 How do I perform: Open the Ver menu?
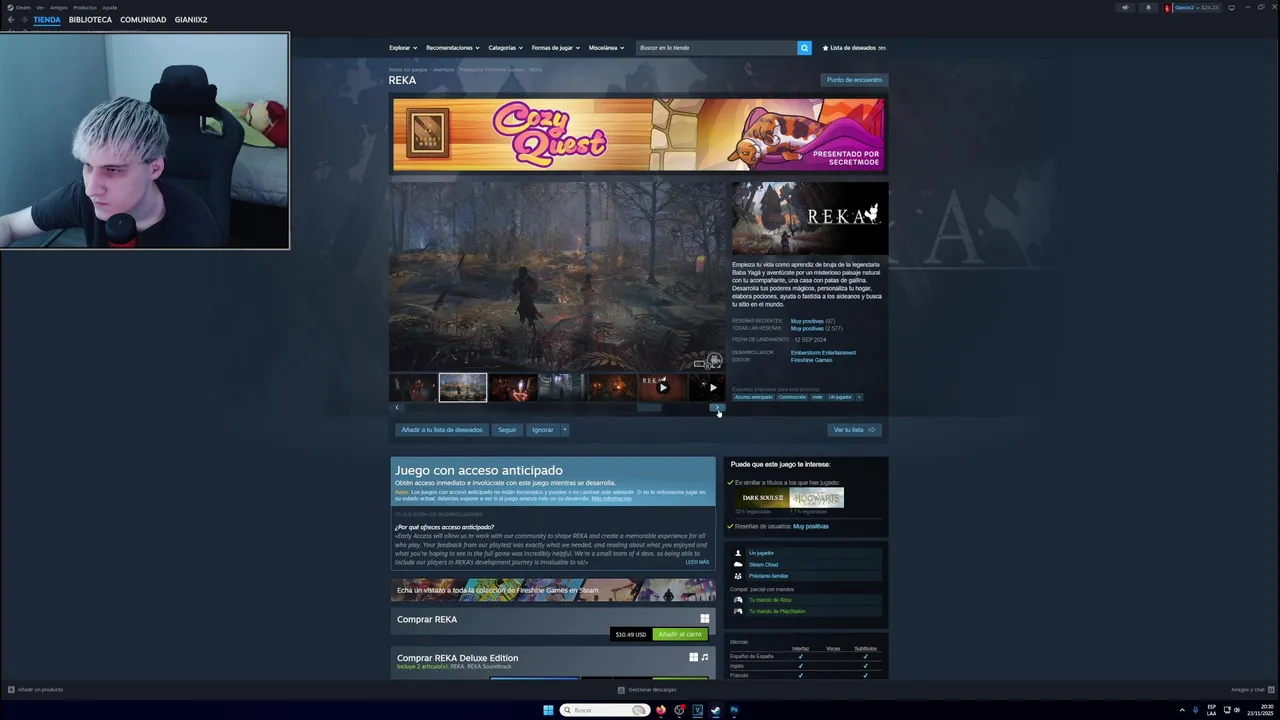pos(40,7)
